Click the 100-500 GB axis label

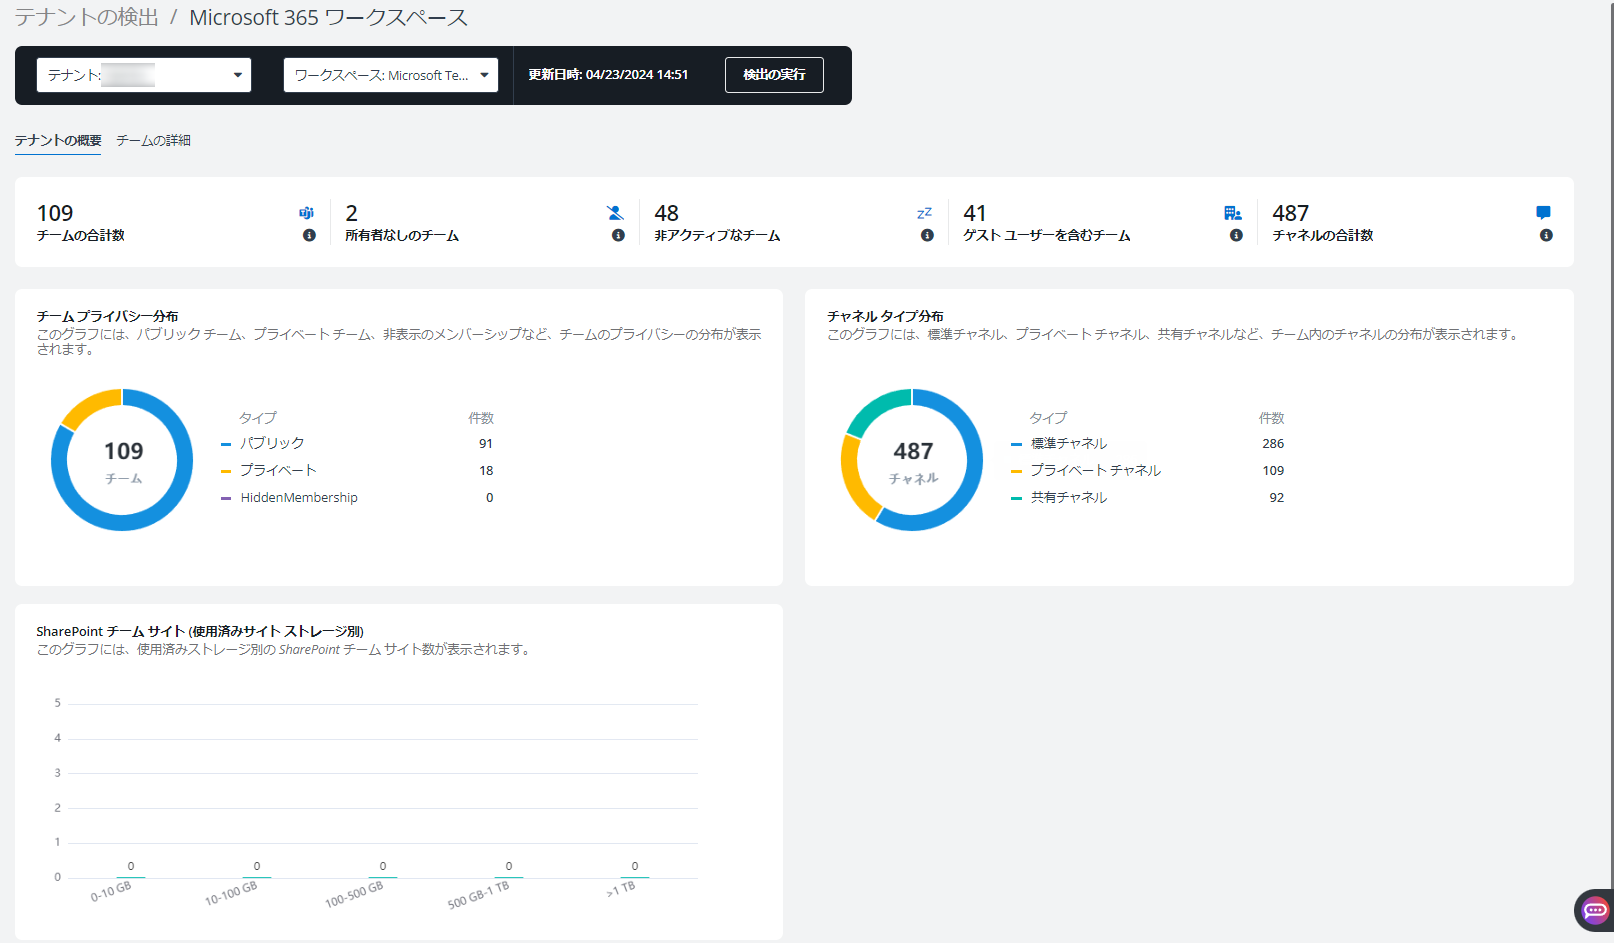point(354,895)
